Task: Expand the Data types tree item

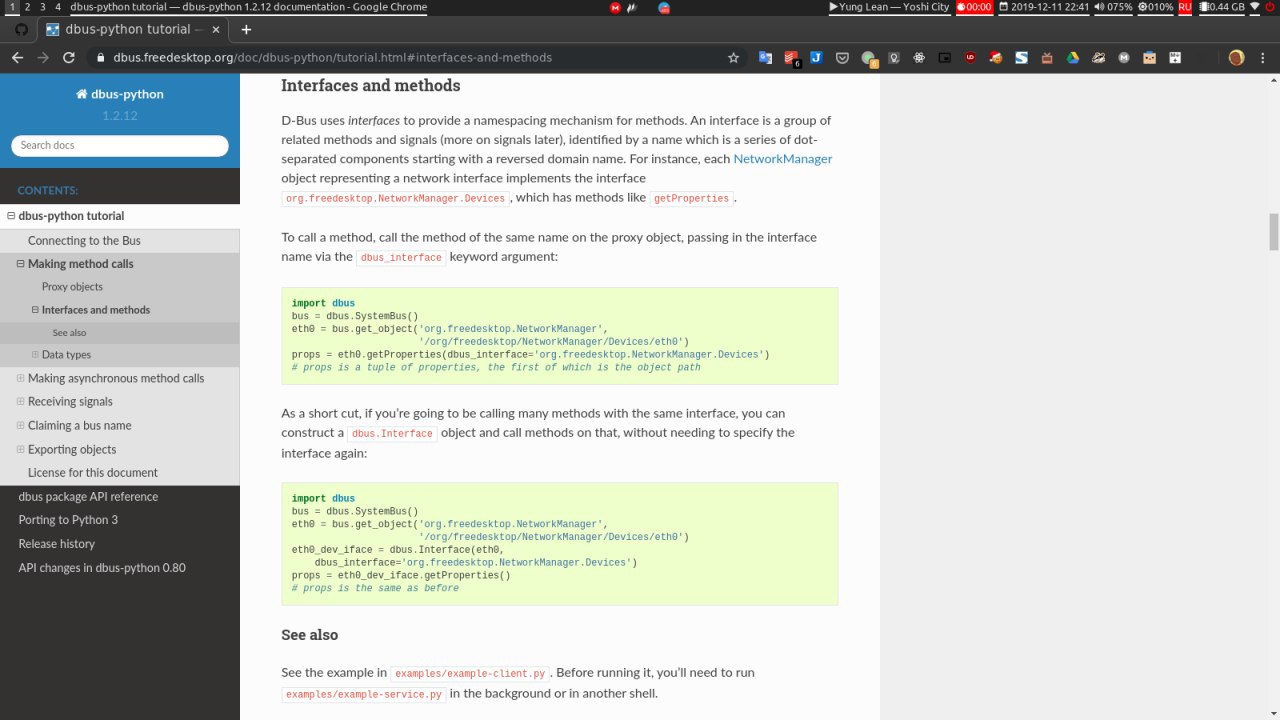Action: point(35,354)
